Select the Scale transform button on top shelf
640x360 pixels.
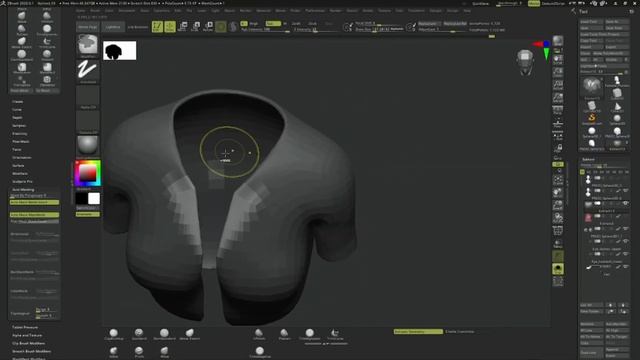pos(195,27)
